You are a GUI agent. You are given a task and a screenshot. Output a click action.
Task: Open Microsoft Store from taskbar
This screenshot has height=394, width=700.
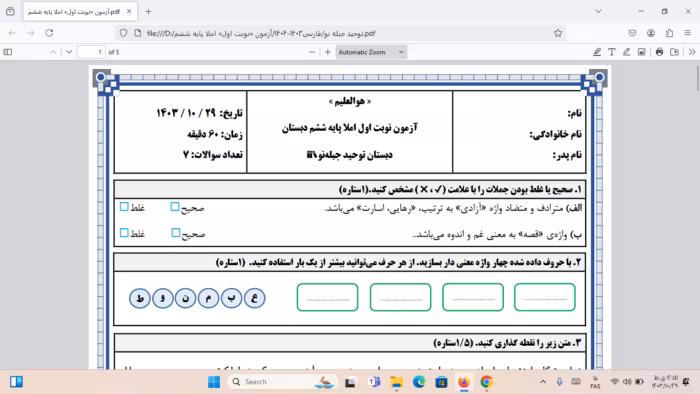pos(442,382)
